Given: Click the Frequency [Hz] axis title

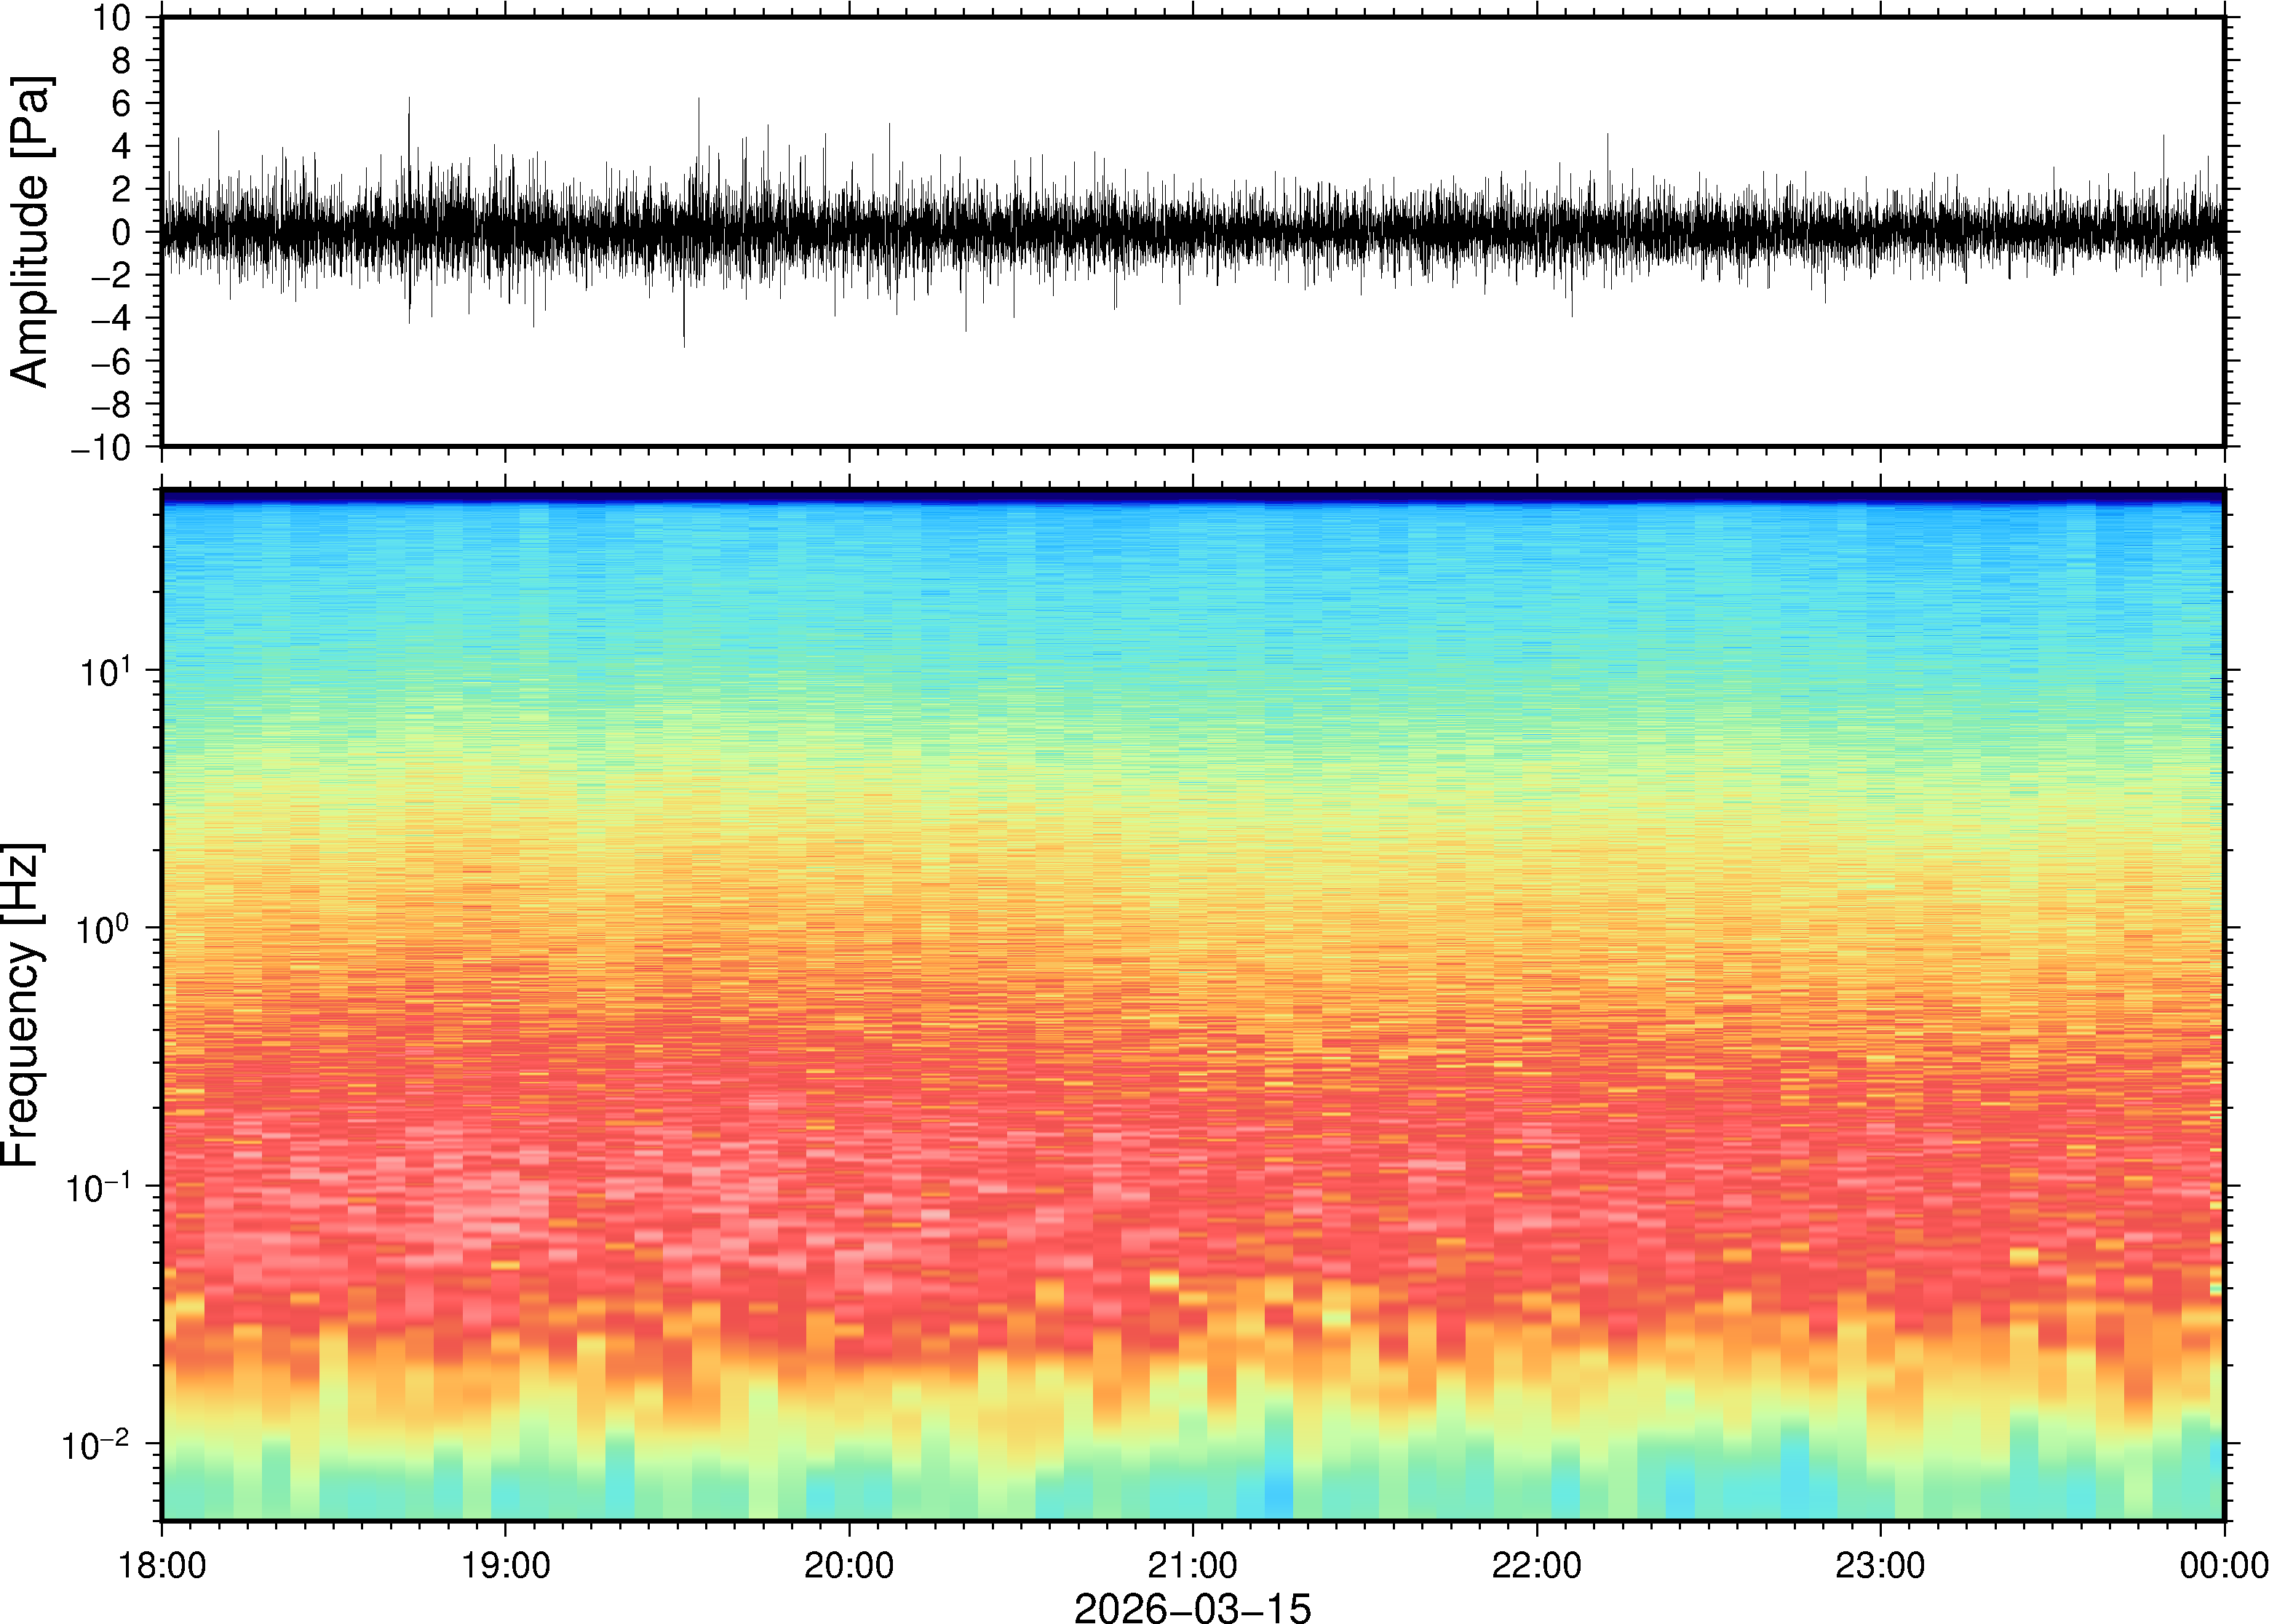Looking at the screenshot, I should coord(22,1004).
